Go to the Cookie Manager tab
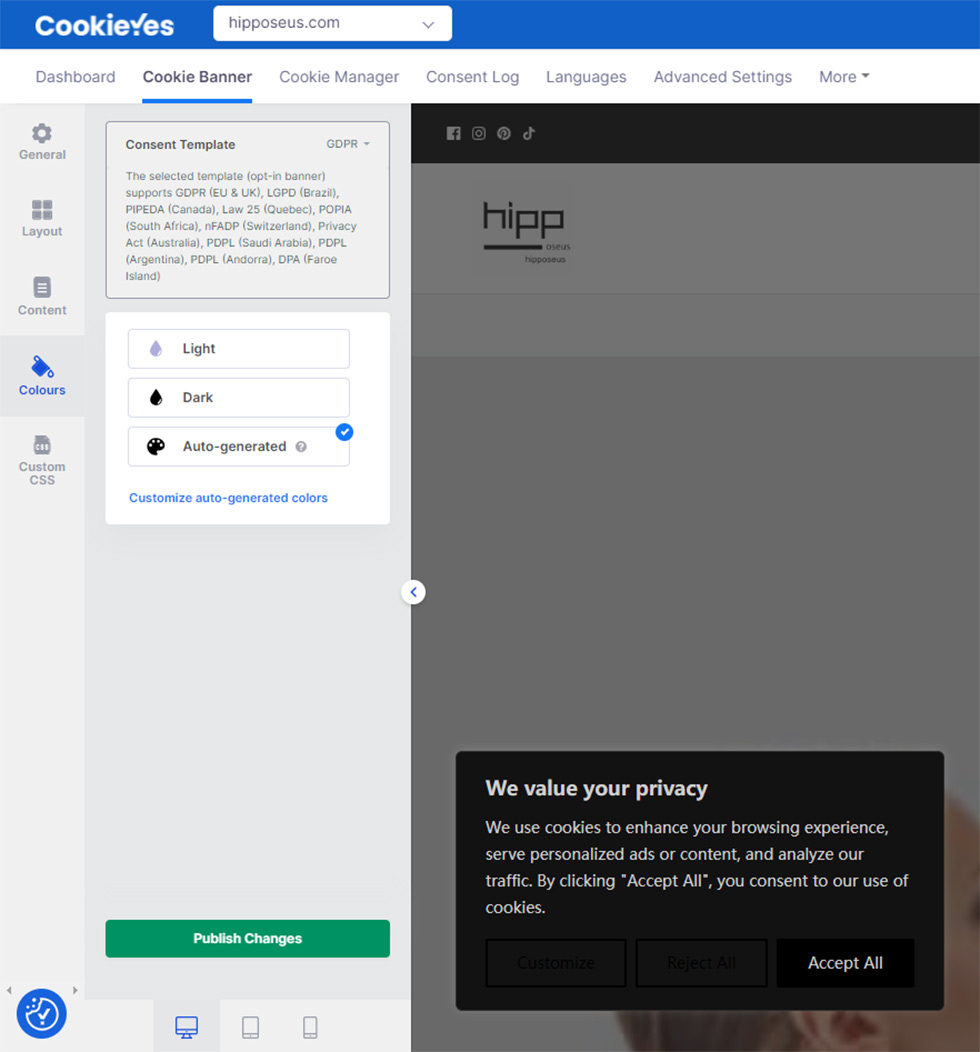Screen dimensions: 980x1052 click(339, 77)
